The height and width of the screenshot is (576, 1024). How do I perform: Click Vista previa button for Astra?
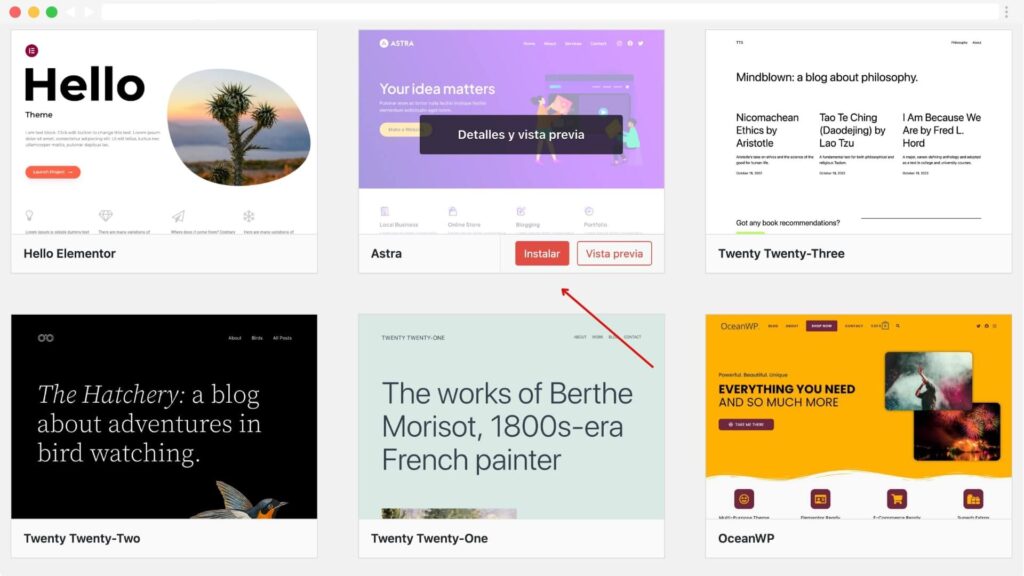[x=614, y=254]
